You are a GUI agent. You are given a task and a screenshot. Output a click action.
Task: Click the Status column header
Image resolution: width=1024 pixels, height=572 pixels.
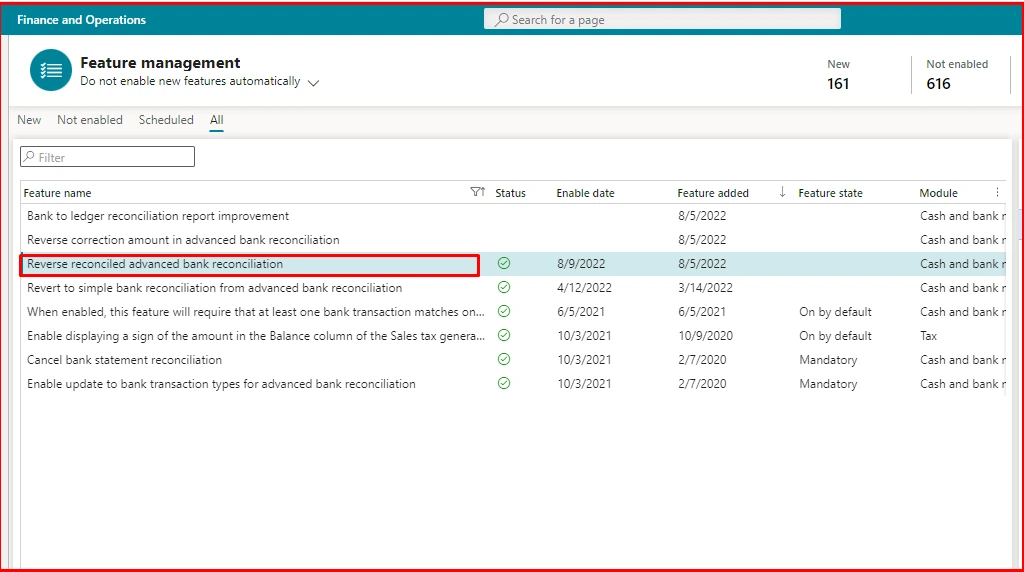(510, 193)
